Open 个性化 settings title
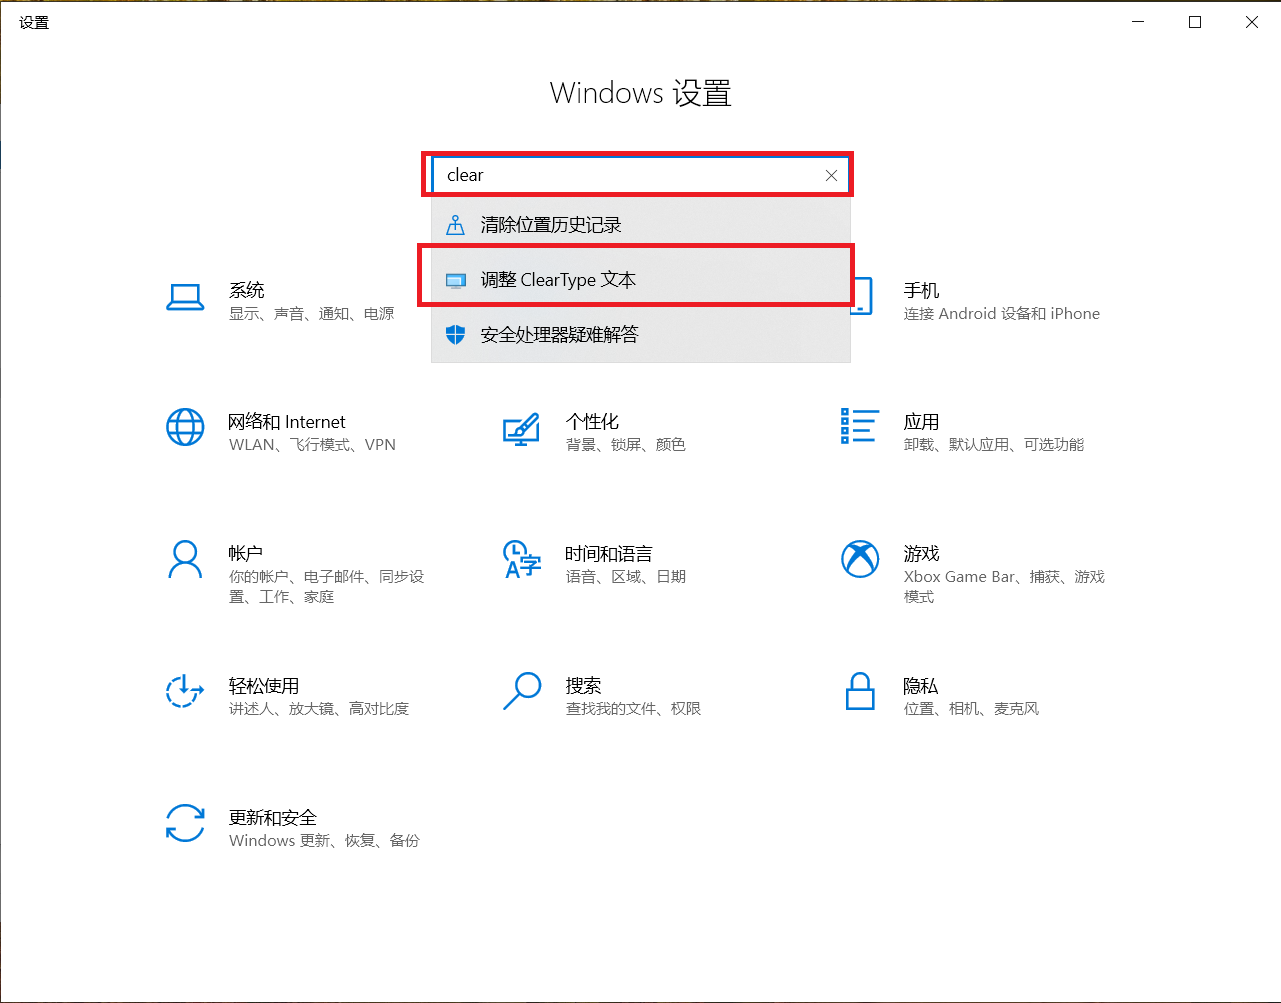Screen dimensions: 1281x1003 [592, 422]
